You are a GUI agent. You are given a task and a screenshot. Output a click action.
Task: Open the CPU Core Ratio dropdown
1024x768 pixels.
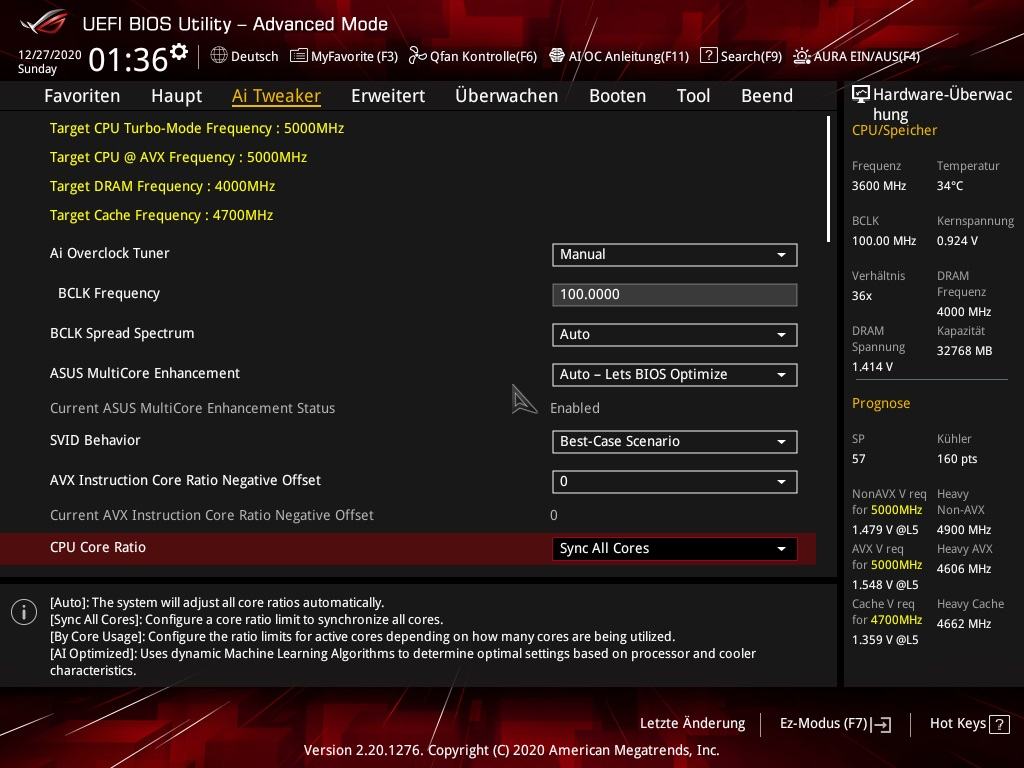pyautogui.click(x=675, y=549)
